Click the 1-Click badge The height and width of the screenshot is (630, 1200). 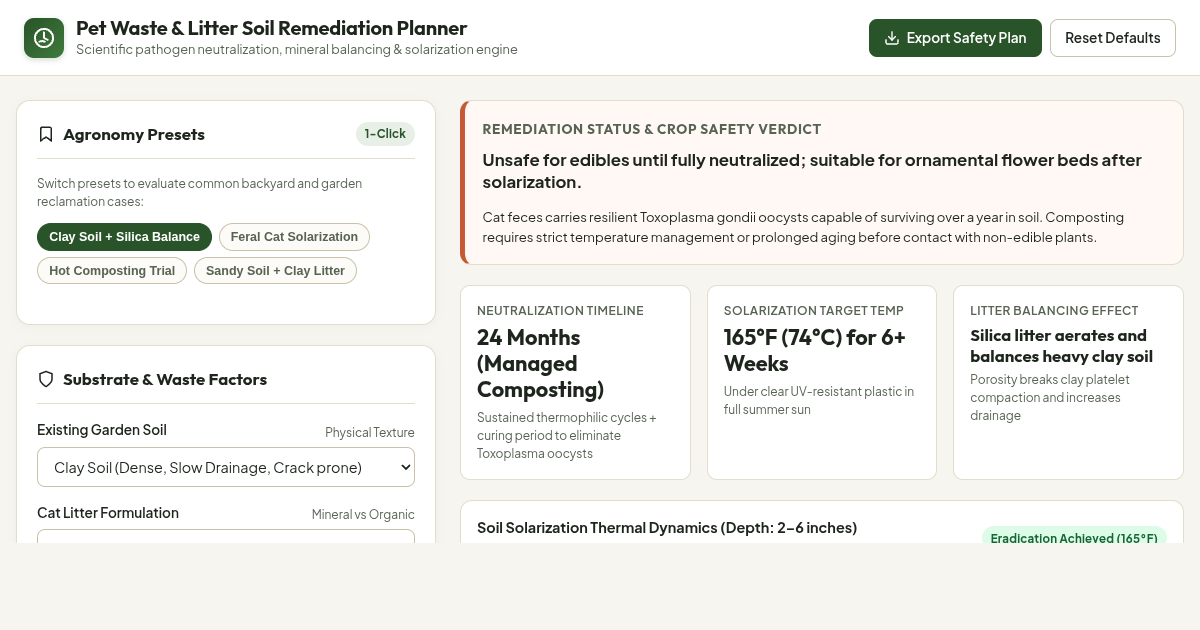[x=385, y=134]
